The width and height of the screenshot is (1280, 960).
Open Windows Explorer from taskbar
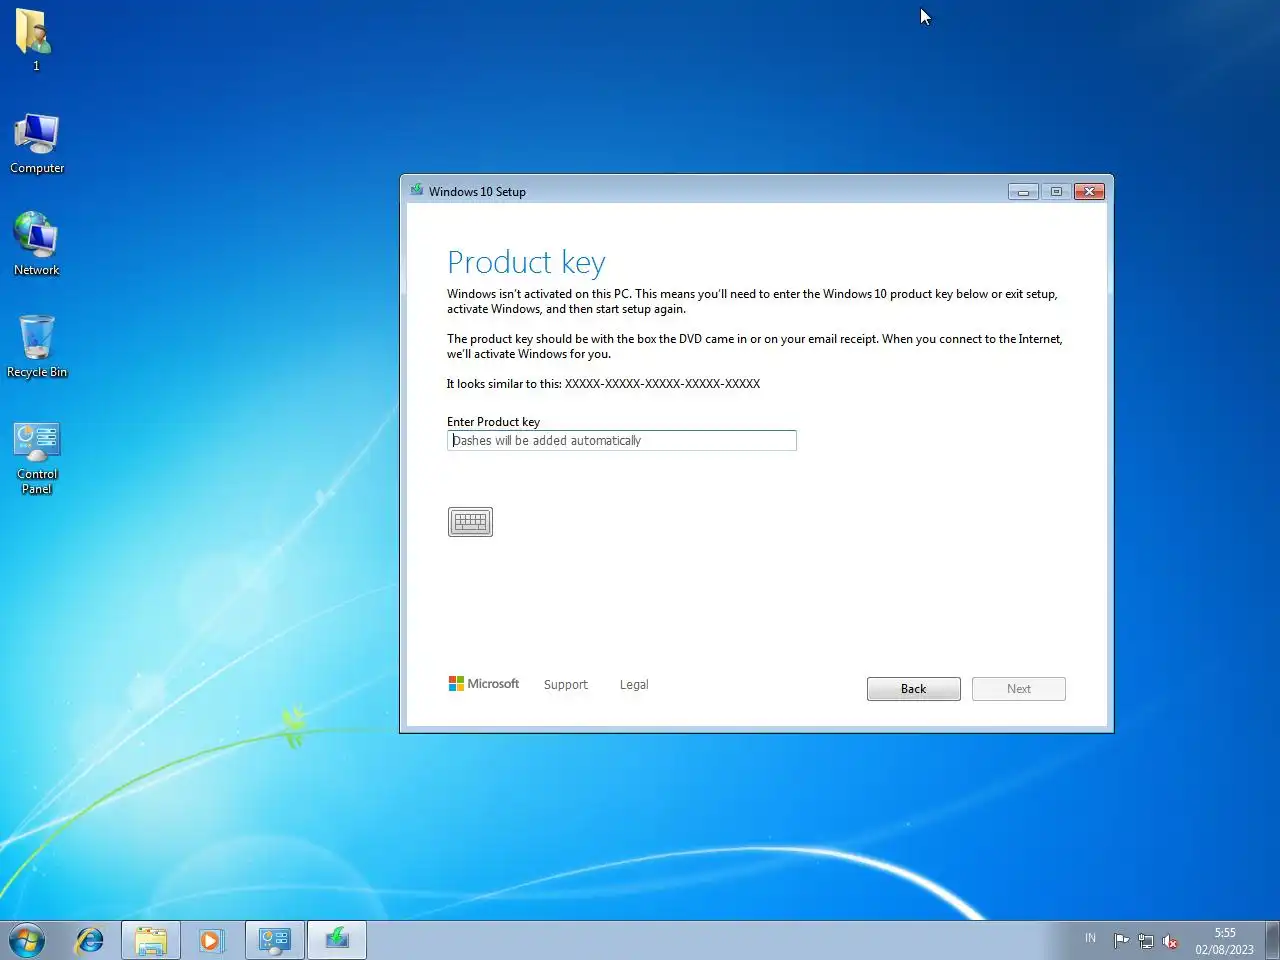pos(151,940)
